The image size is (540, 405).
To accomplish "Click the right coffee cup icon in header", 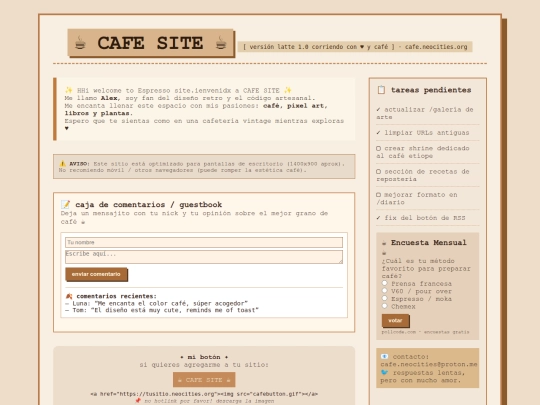I will tap(221, 43).
